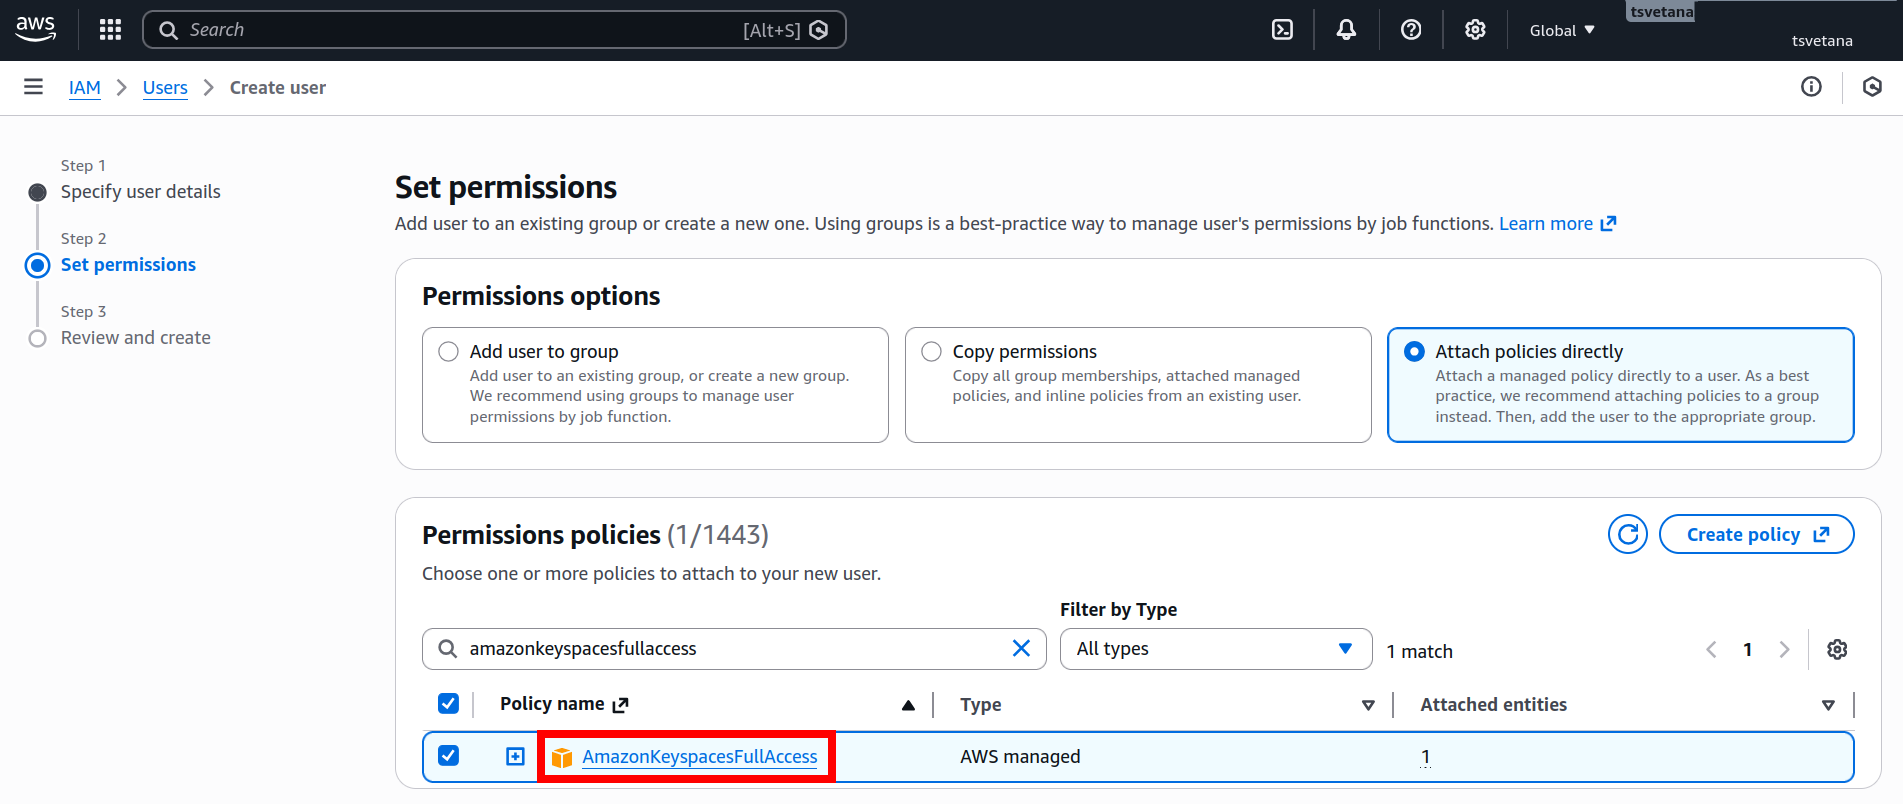Open the Global region dropdown

coord(1561,30)
